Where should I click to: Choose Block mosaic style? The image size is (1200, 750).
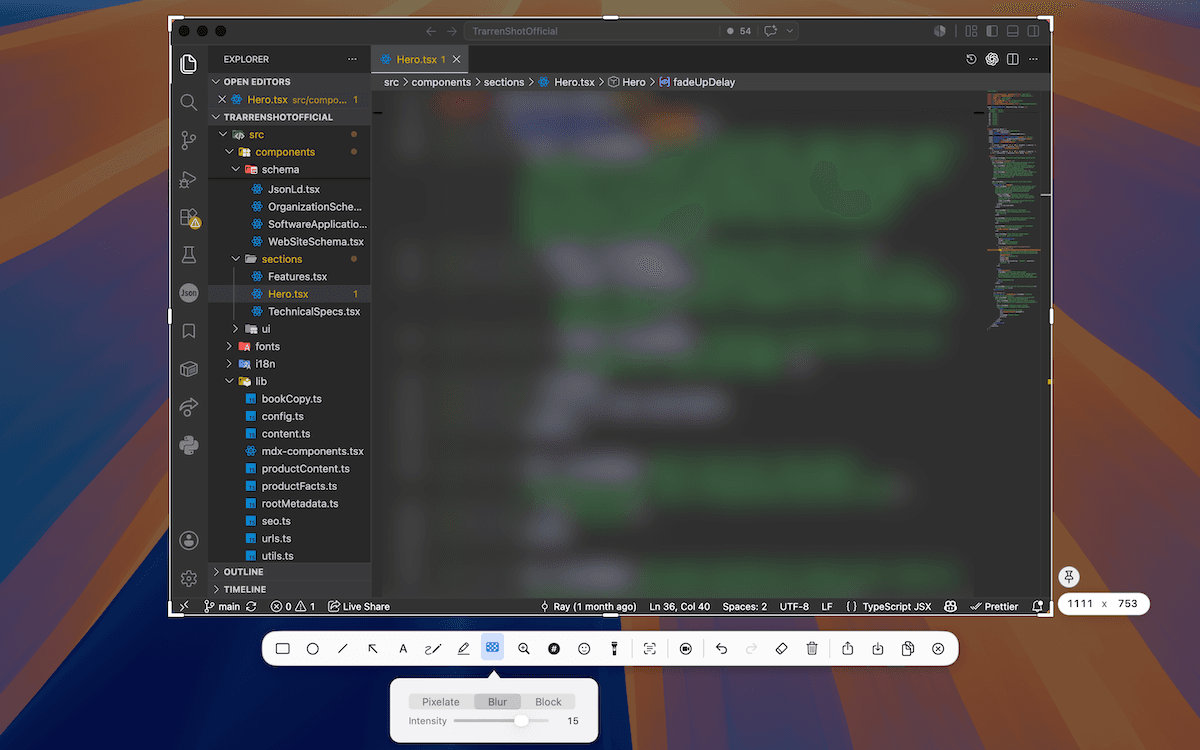click(x=548, y=702)
